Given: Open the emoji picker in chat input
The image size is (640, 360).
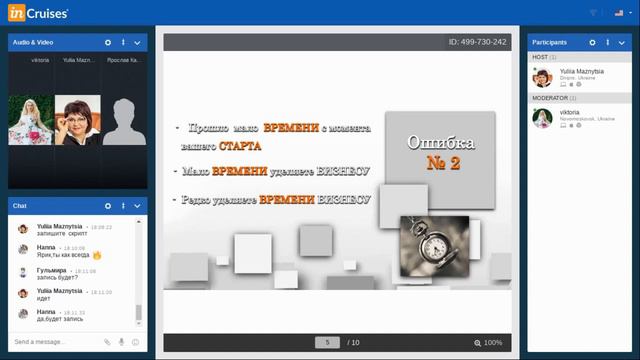Looking at the screenshot, I should point(136,342).
